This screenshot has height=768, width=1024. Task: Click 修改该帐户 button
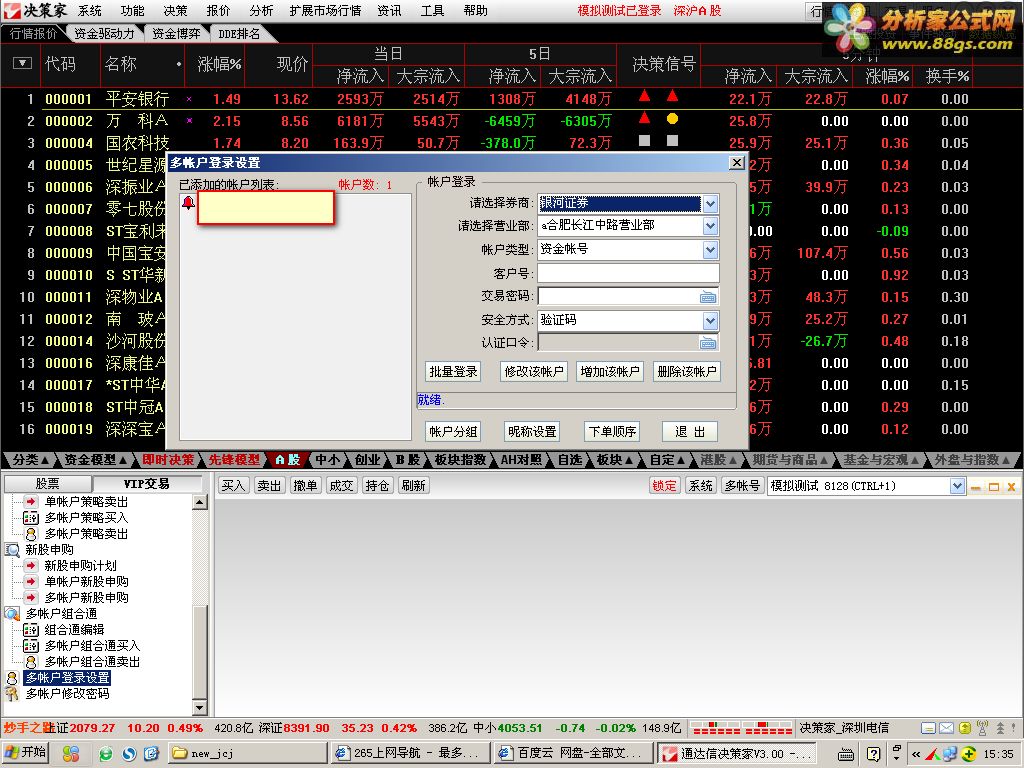point(534,372)
